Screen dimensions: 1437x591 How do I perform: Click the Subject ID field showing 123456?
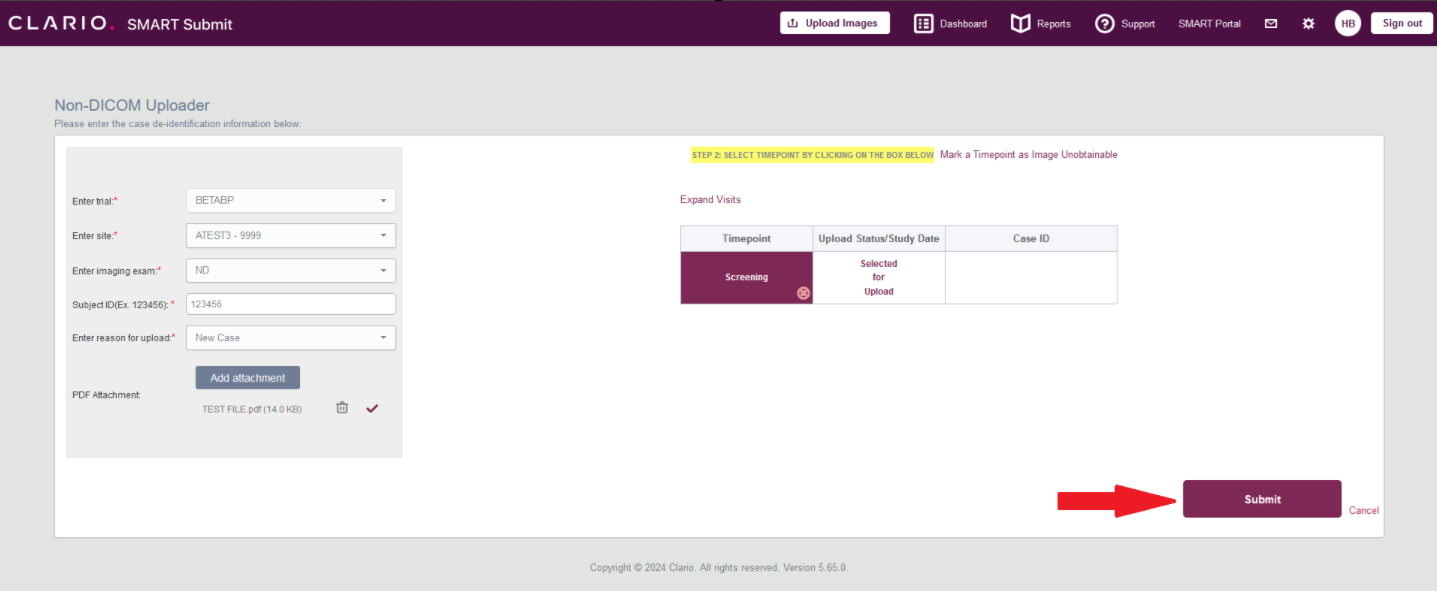click(x=290, y=303)
